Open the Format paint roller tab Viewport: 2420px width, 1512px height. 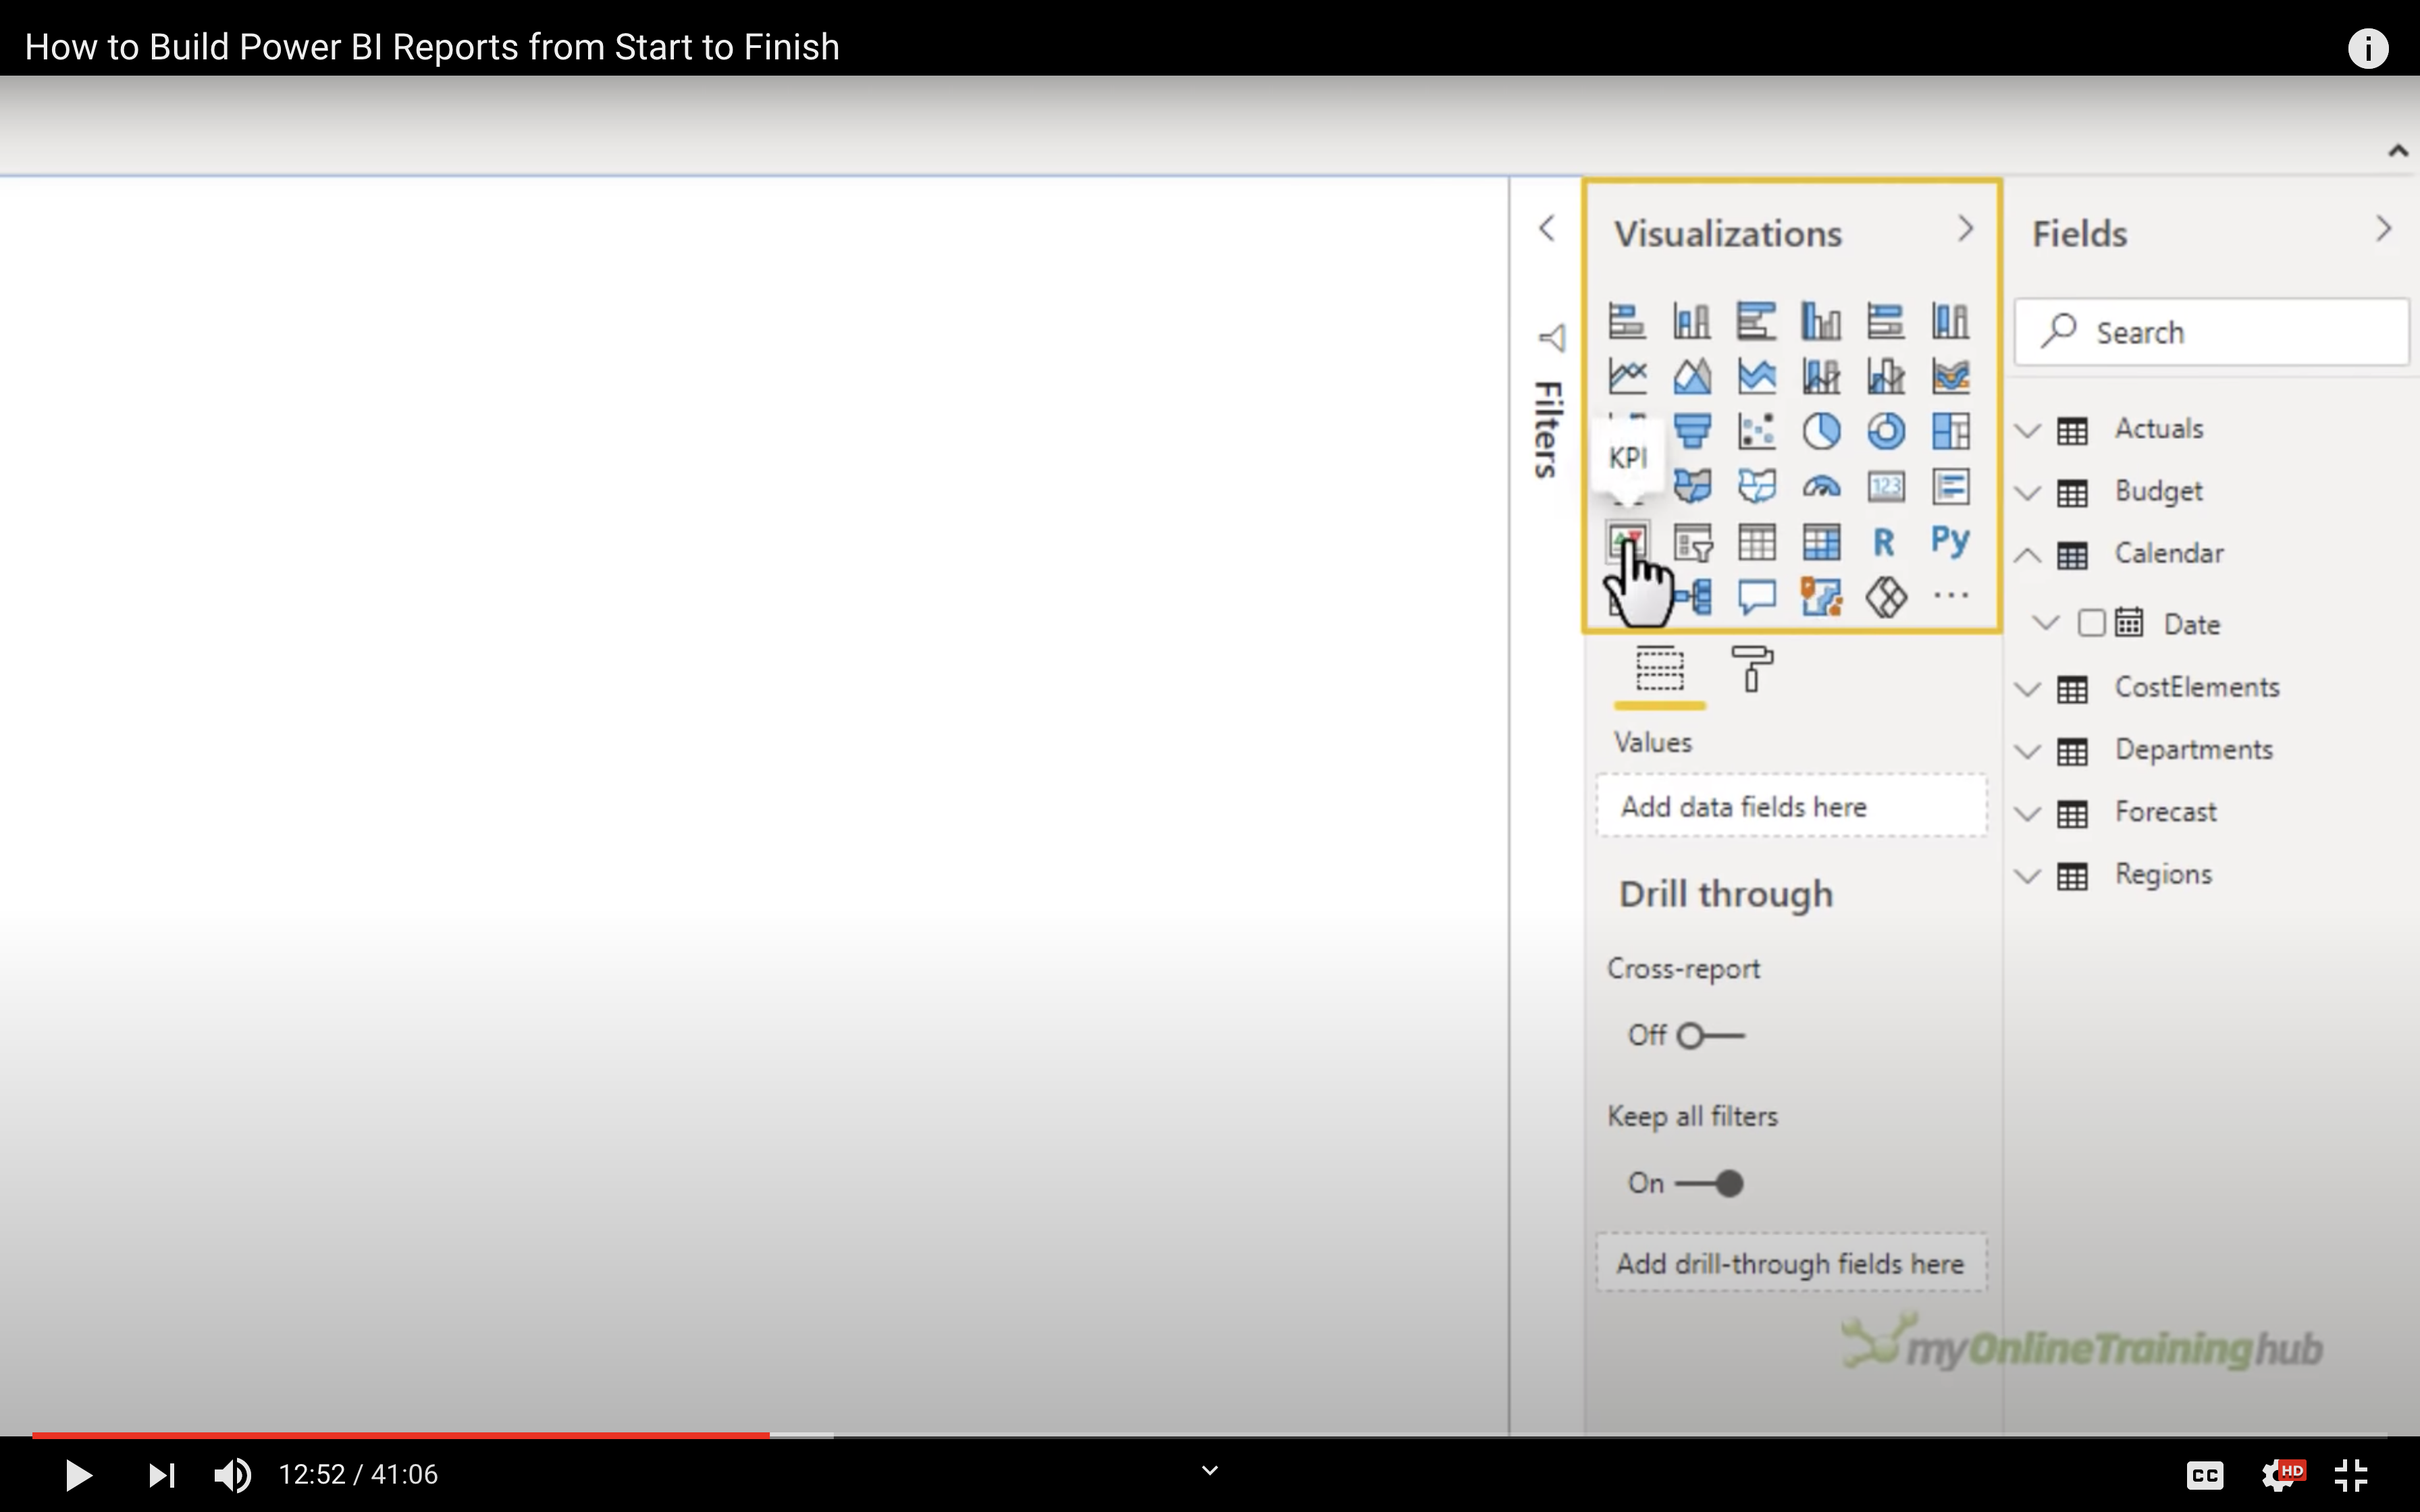(x=1751, y=669)
